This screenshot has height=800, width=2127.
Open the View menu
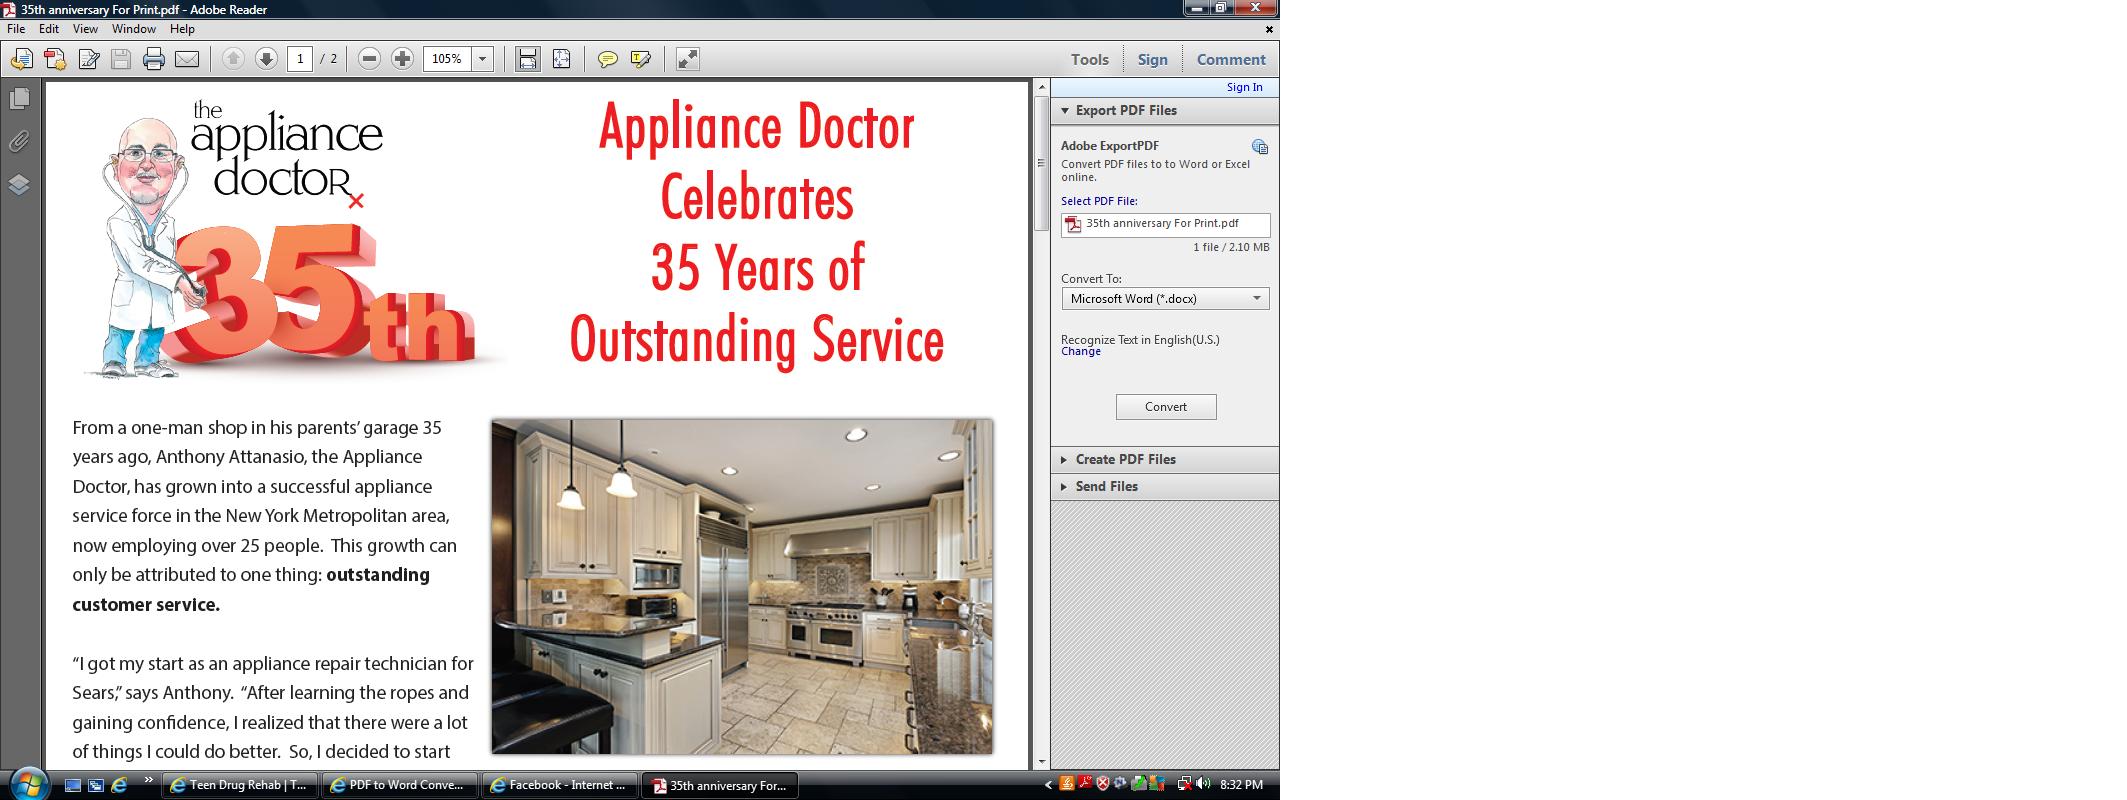[85, 29]
